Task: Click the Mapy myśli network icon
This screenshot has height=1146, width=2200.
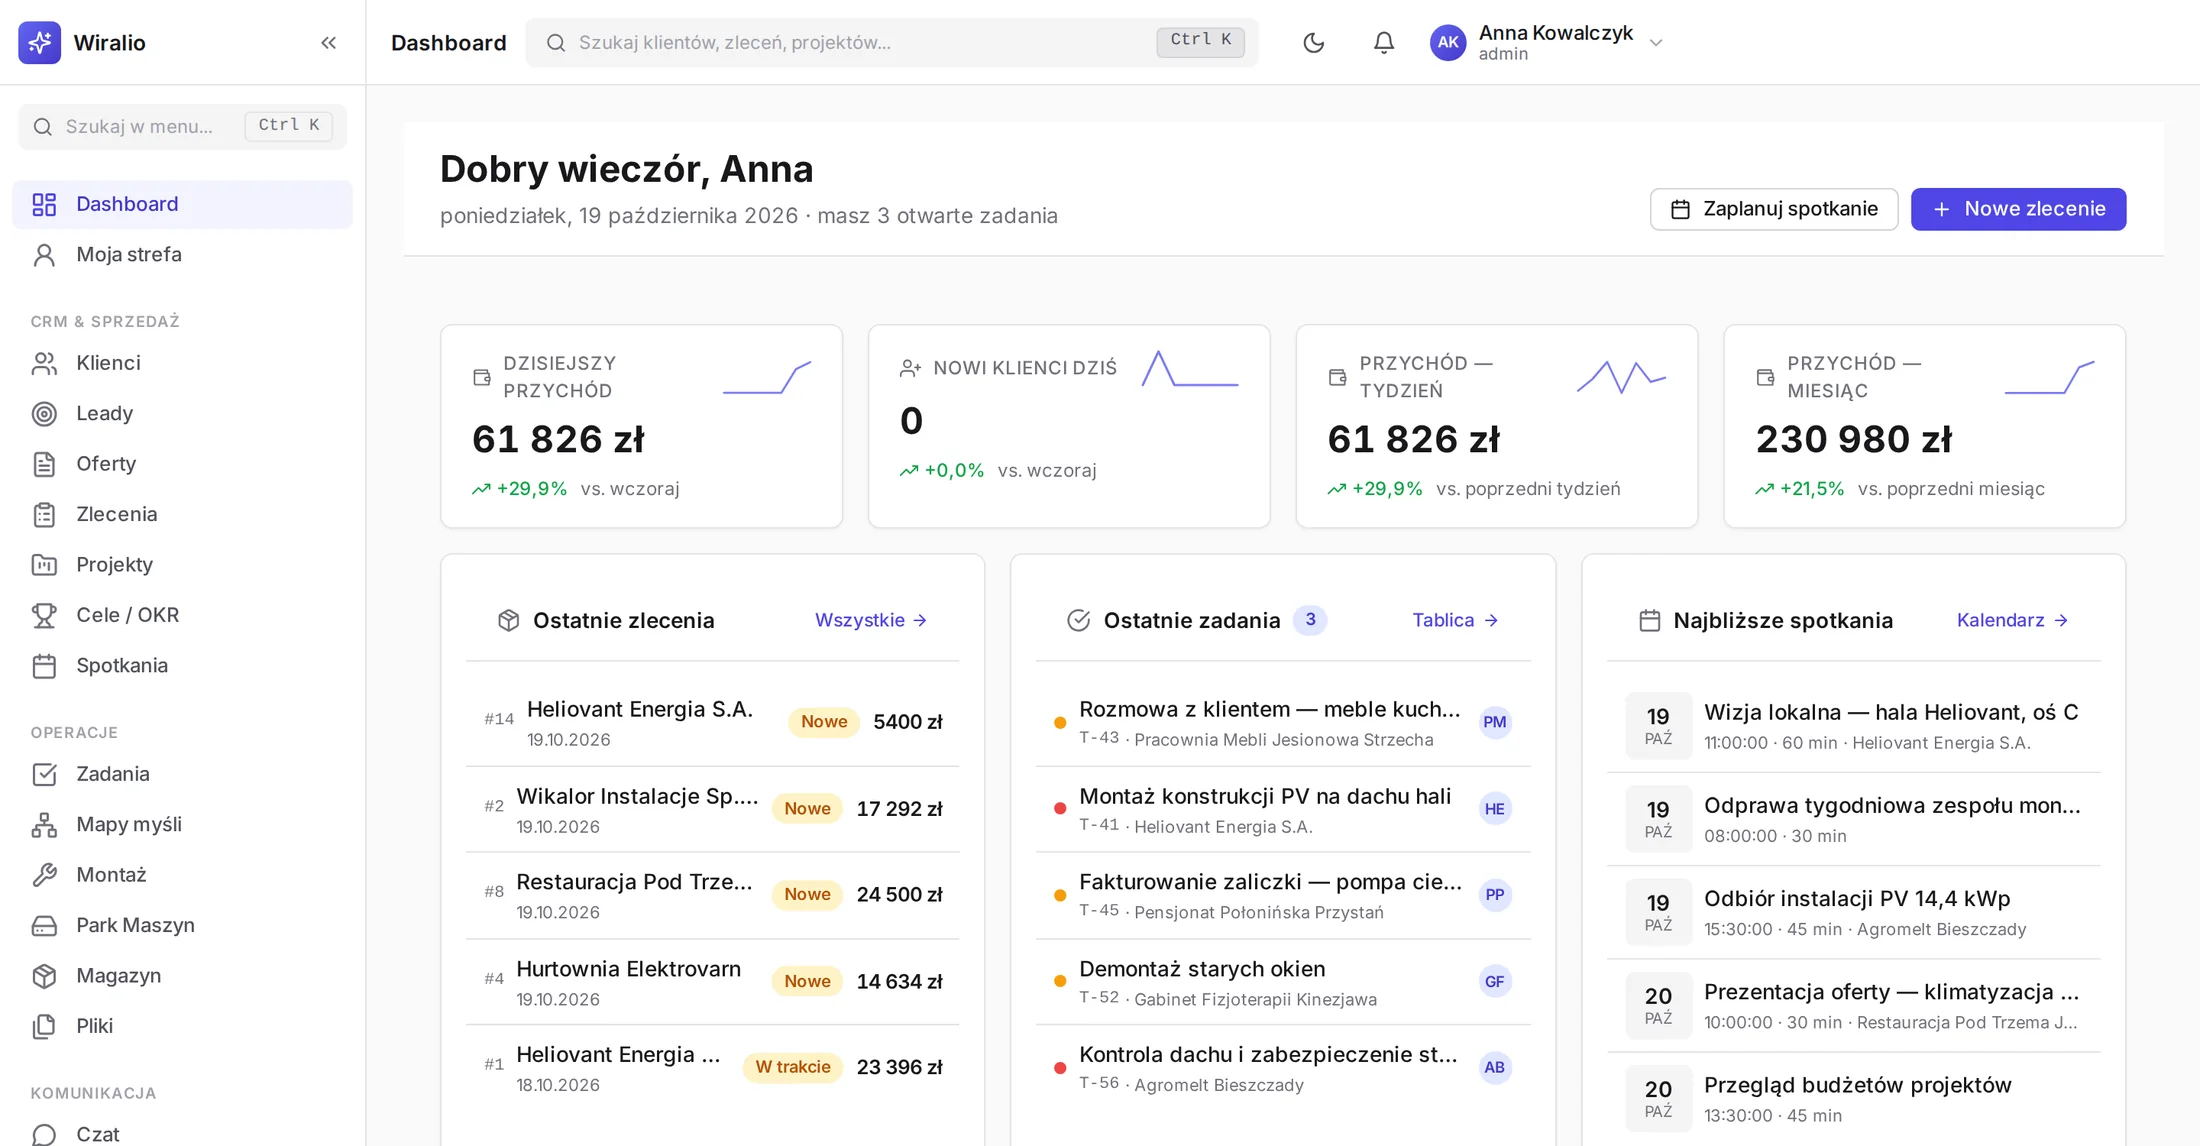Action: click(x=44, y=824)
